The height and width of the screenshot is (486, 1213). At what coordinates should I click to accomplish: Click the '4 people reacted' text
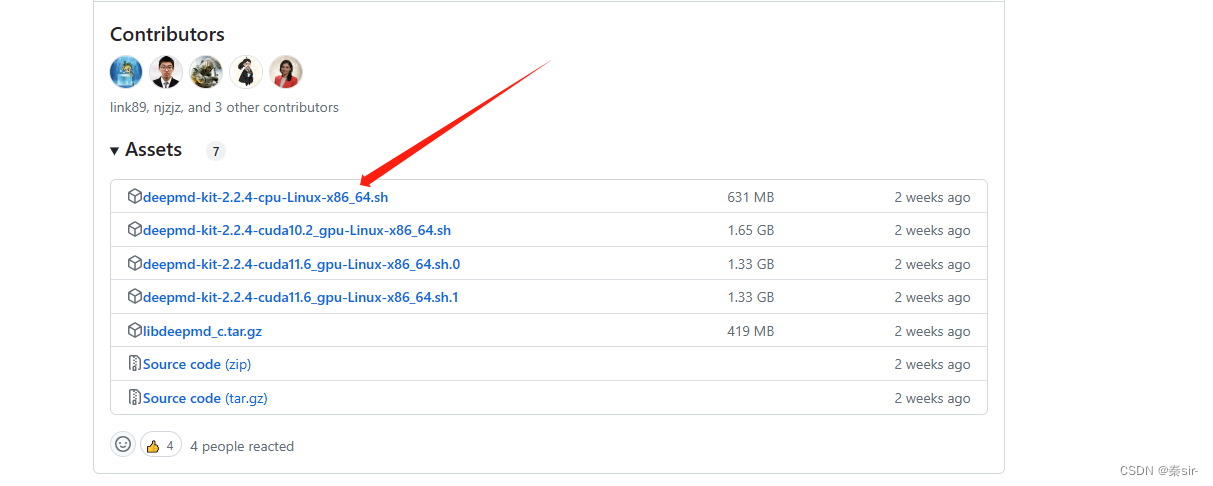(242, 446)
